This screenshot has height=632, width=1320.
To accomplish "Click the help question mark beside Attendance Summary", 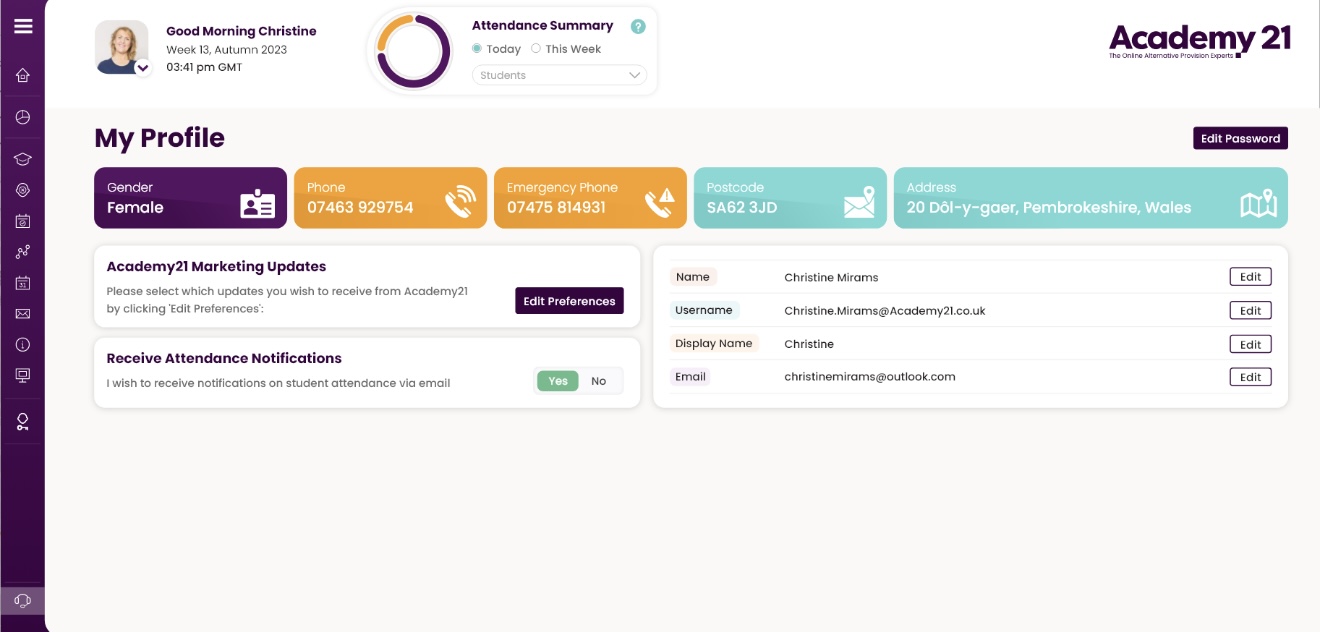I will click(638, 27).
